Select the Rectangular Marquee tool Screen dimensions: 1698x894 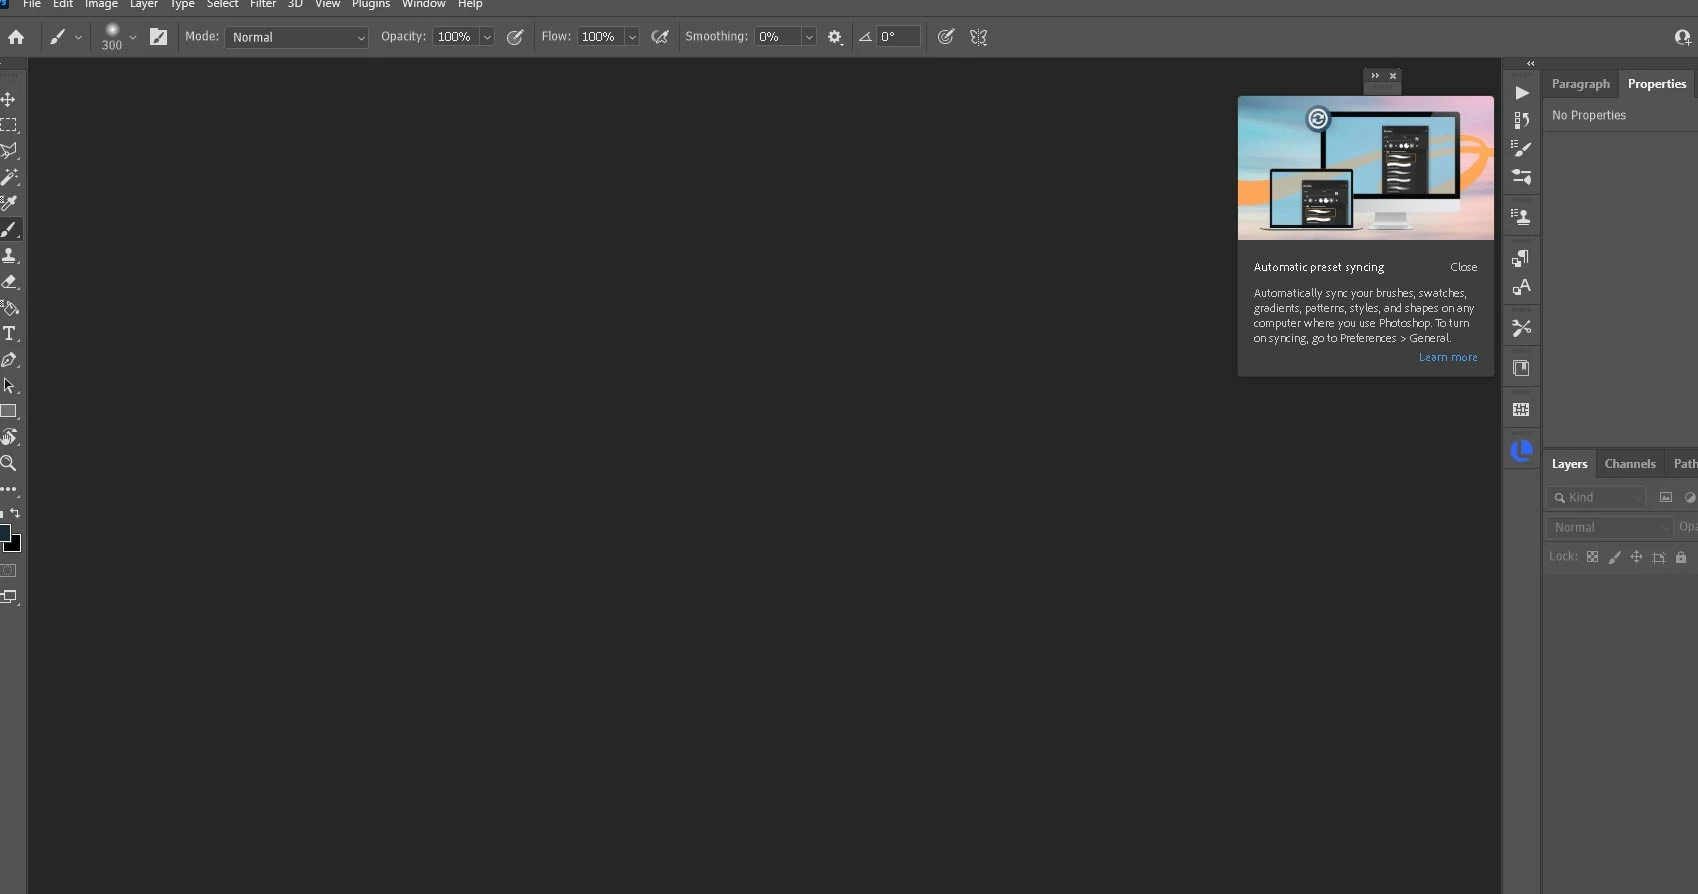tap(8, 125)
